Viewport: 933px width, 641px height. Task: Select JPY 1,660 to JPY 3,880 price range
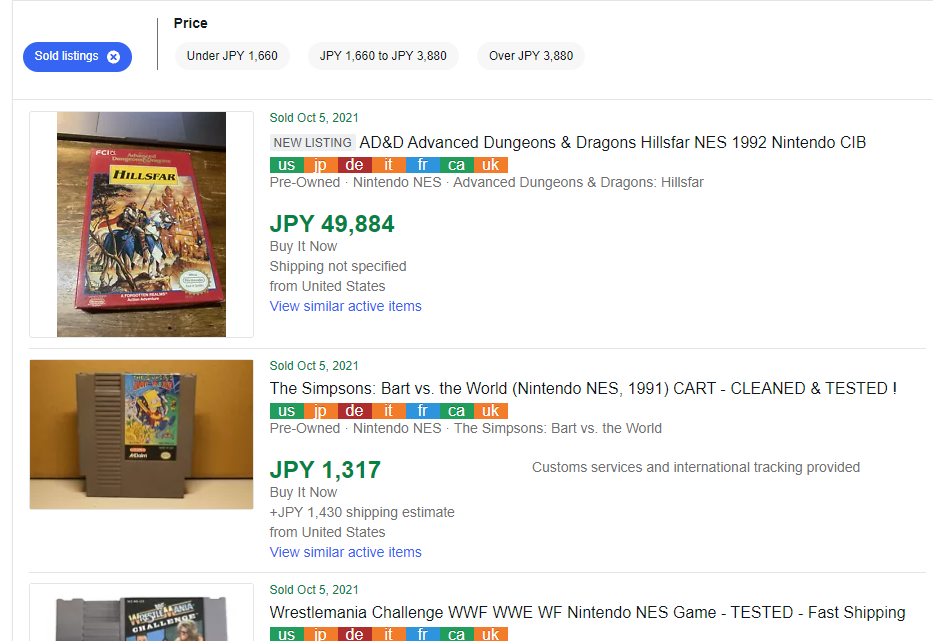point(383,56)
